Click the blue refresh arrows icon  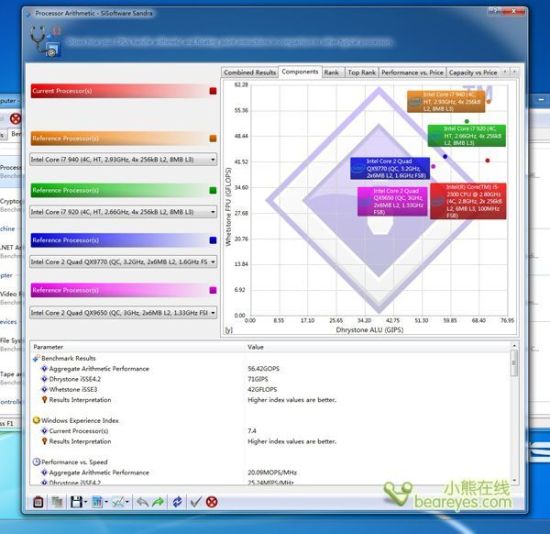click(x=177, y=502)
